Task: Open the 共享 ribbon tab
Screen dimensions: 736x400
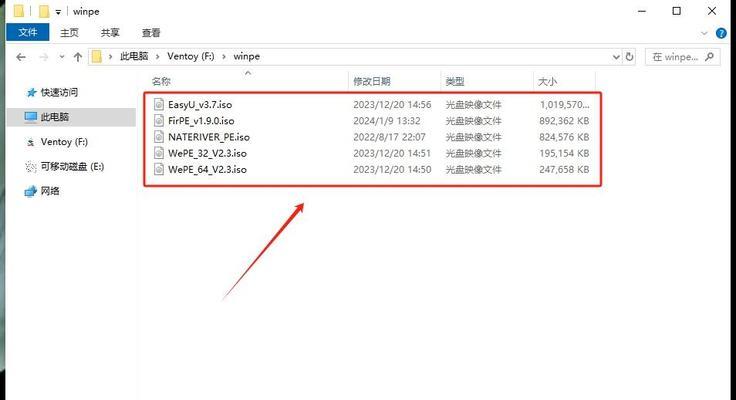Action: (110, 33)
